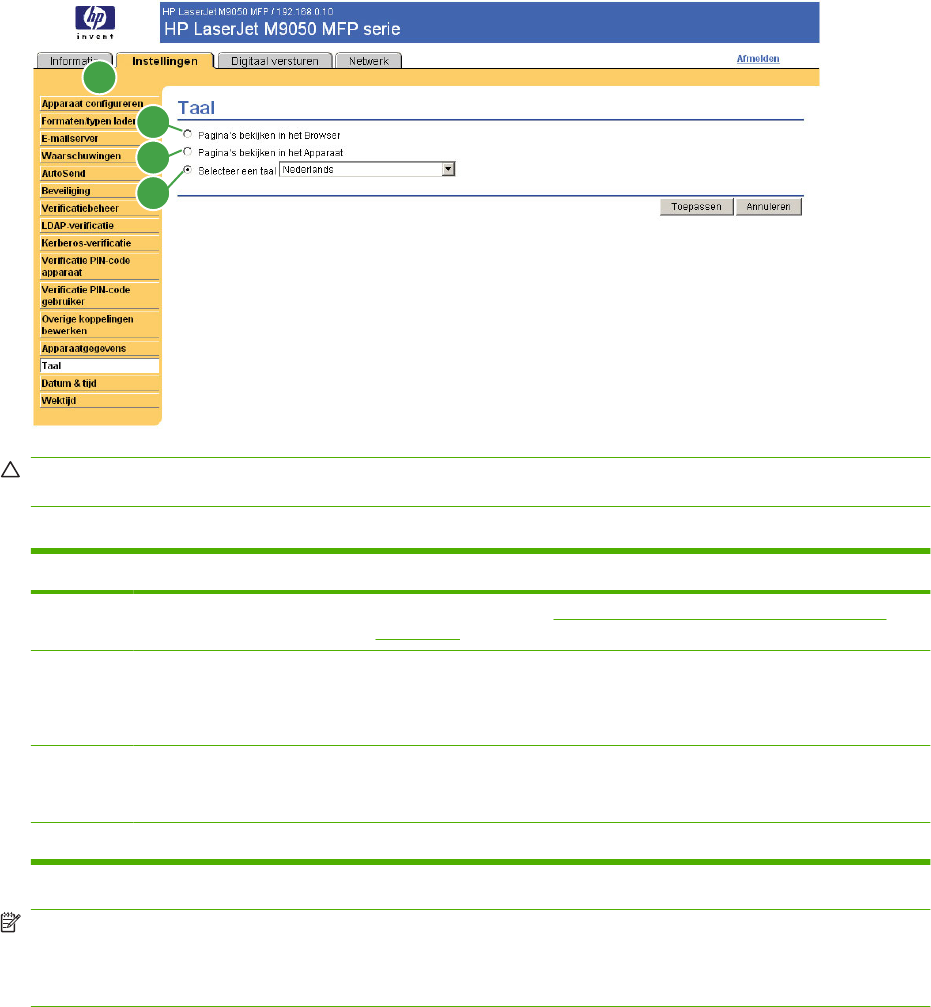931x1007 pixels.
Task: Open Apparaat configureren in sidebar
Action: tap(99, 103)
